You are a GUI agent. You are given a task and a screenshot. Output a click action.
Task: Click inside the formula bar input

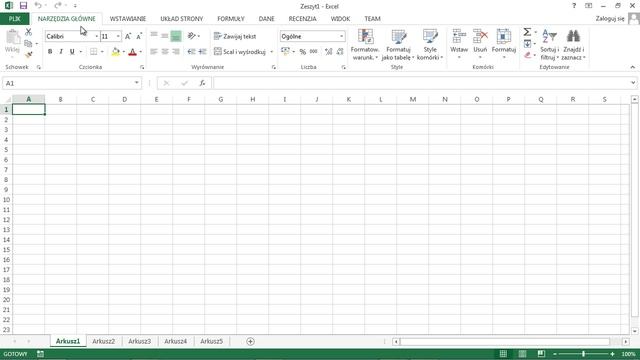click(x=421, y=83)
